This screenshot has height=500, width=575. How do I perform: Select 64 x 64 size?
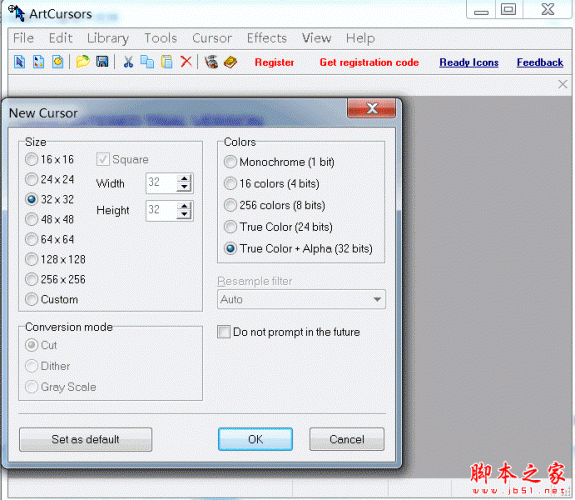point(50,240)
